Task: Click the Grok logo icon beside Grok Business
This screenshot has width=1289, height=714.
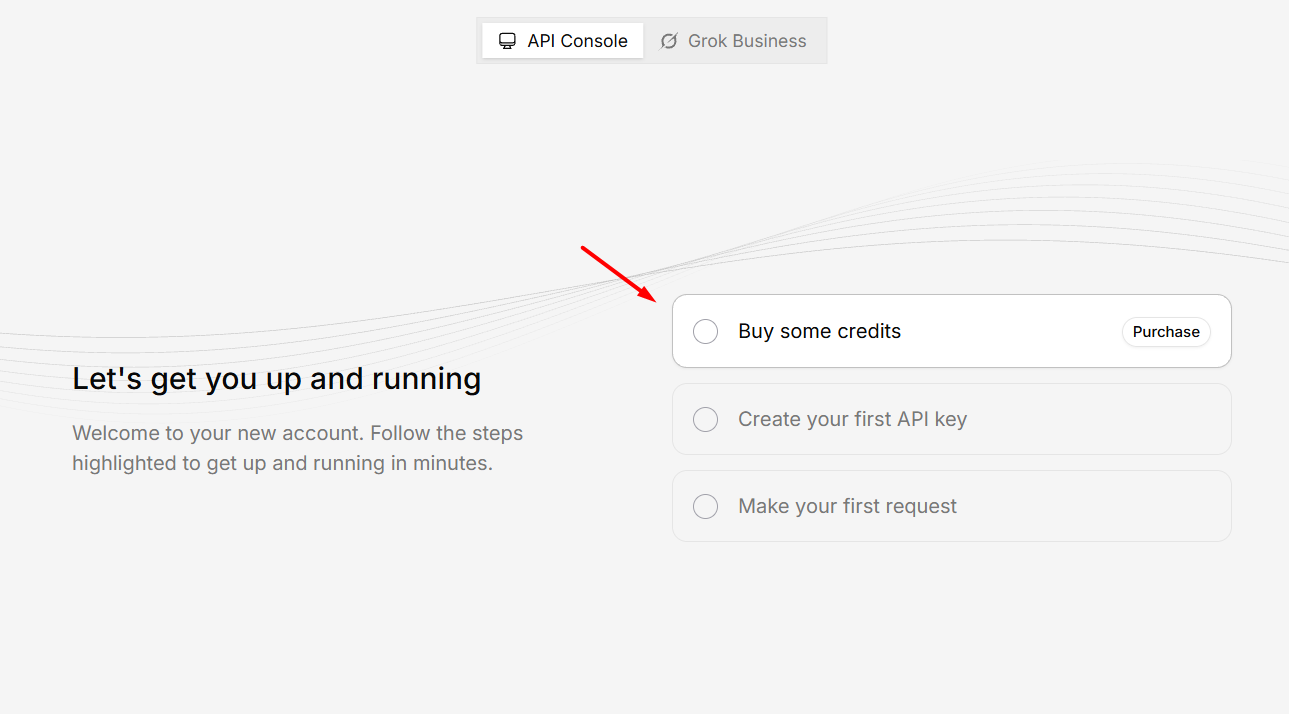Action: 669,41
